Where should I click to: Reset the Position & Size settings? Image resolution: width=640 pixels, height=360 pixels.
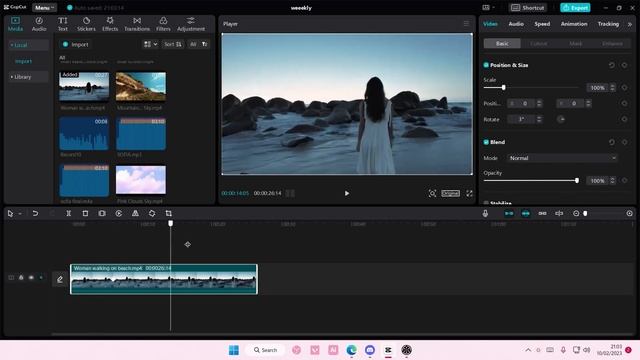click(611, 65)
